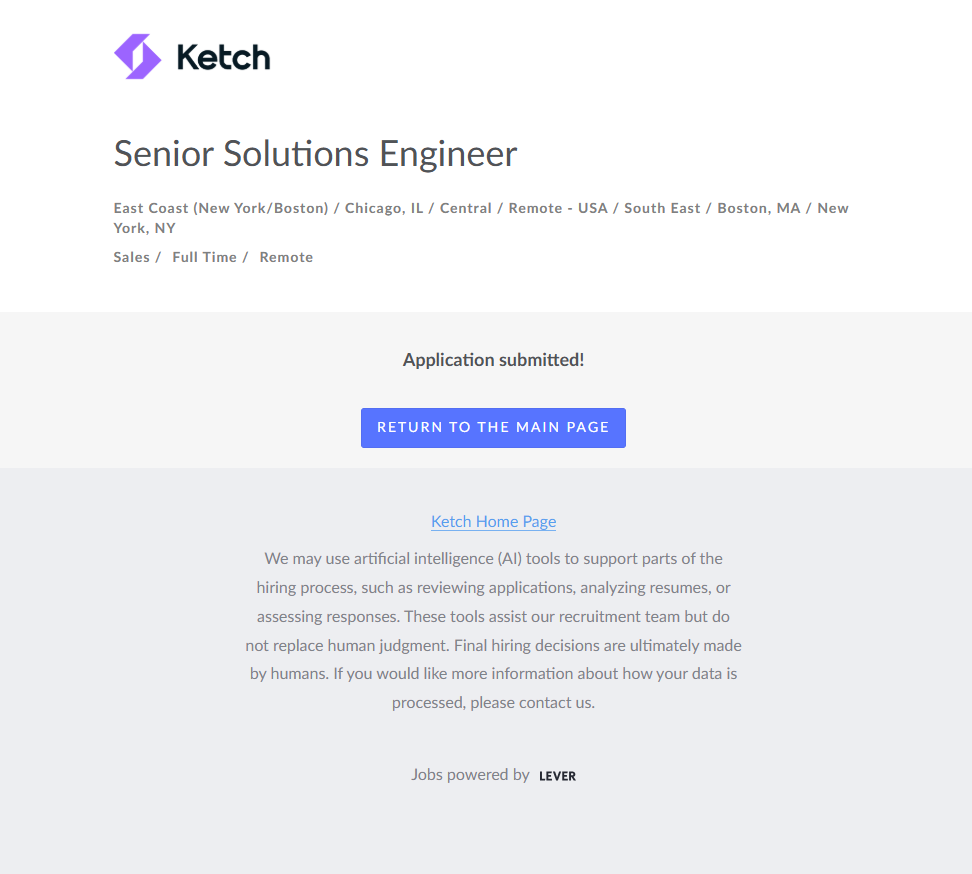
Task: Click the Ketch wordmark text in header
Action: (223, 57)
